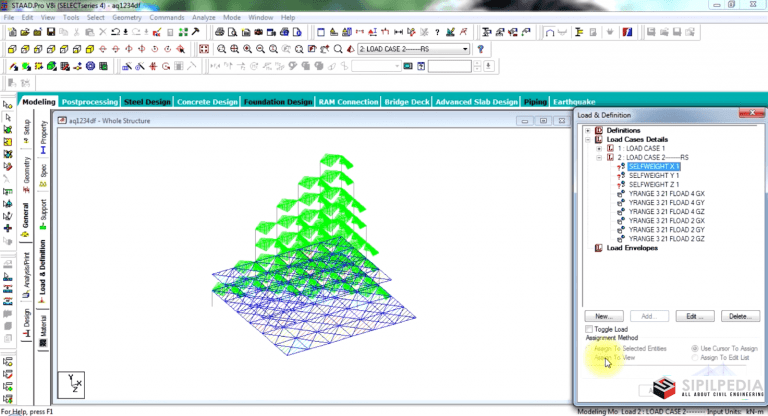Click the Undo arrow icon
The image size is (768, 416).
click(116, 32)
